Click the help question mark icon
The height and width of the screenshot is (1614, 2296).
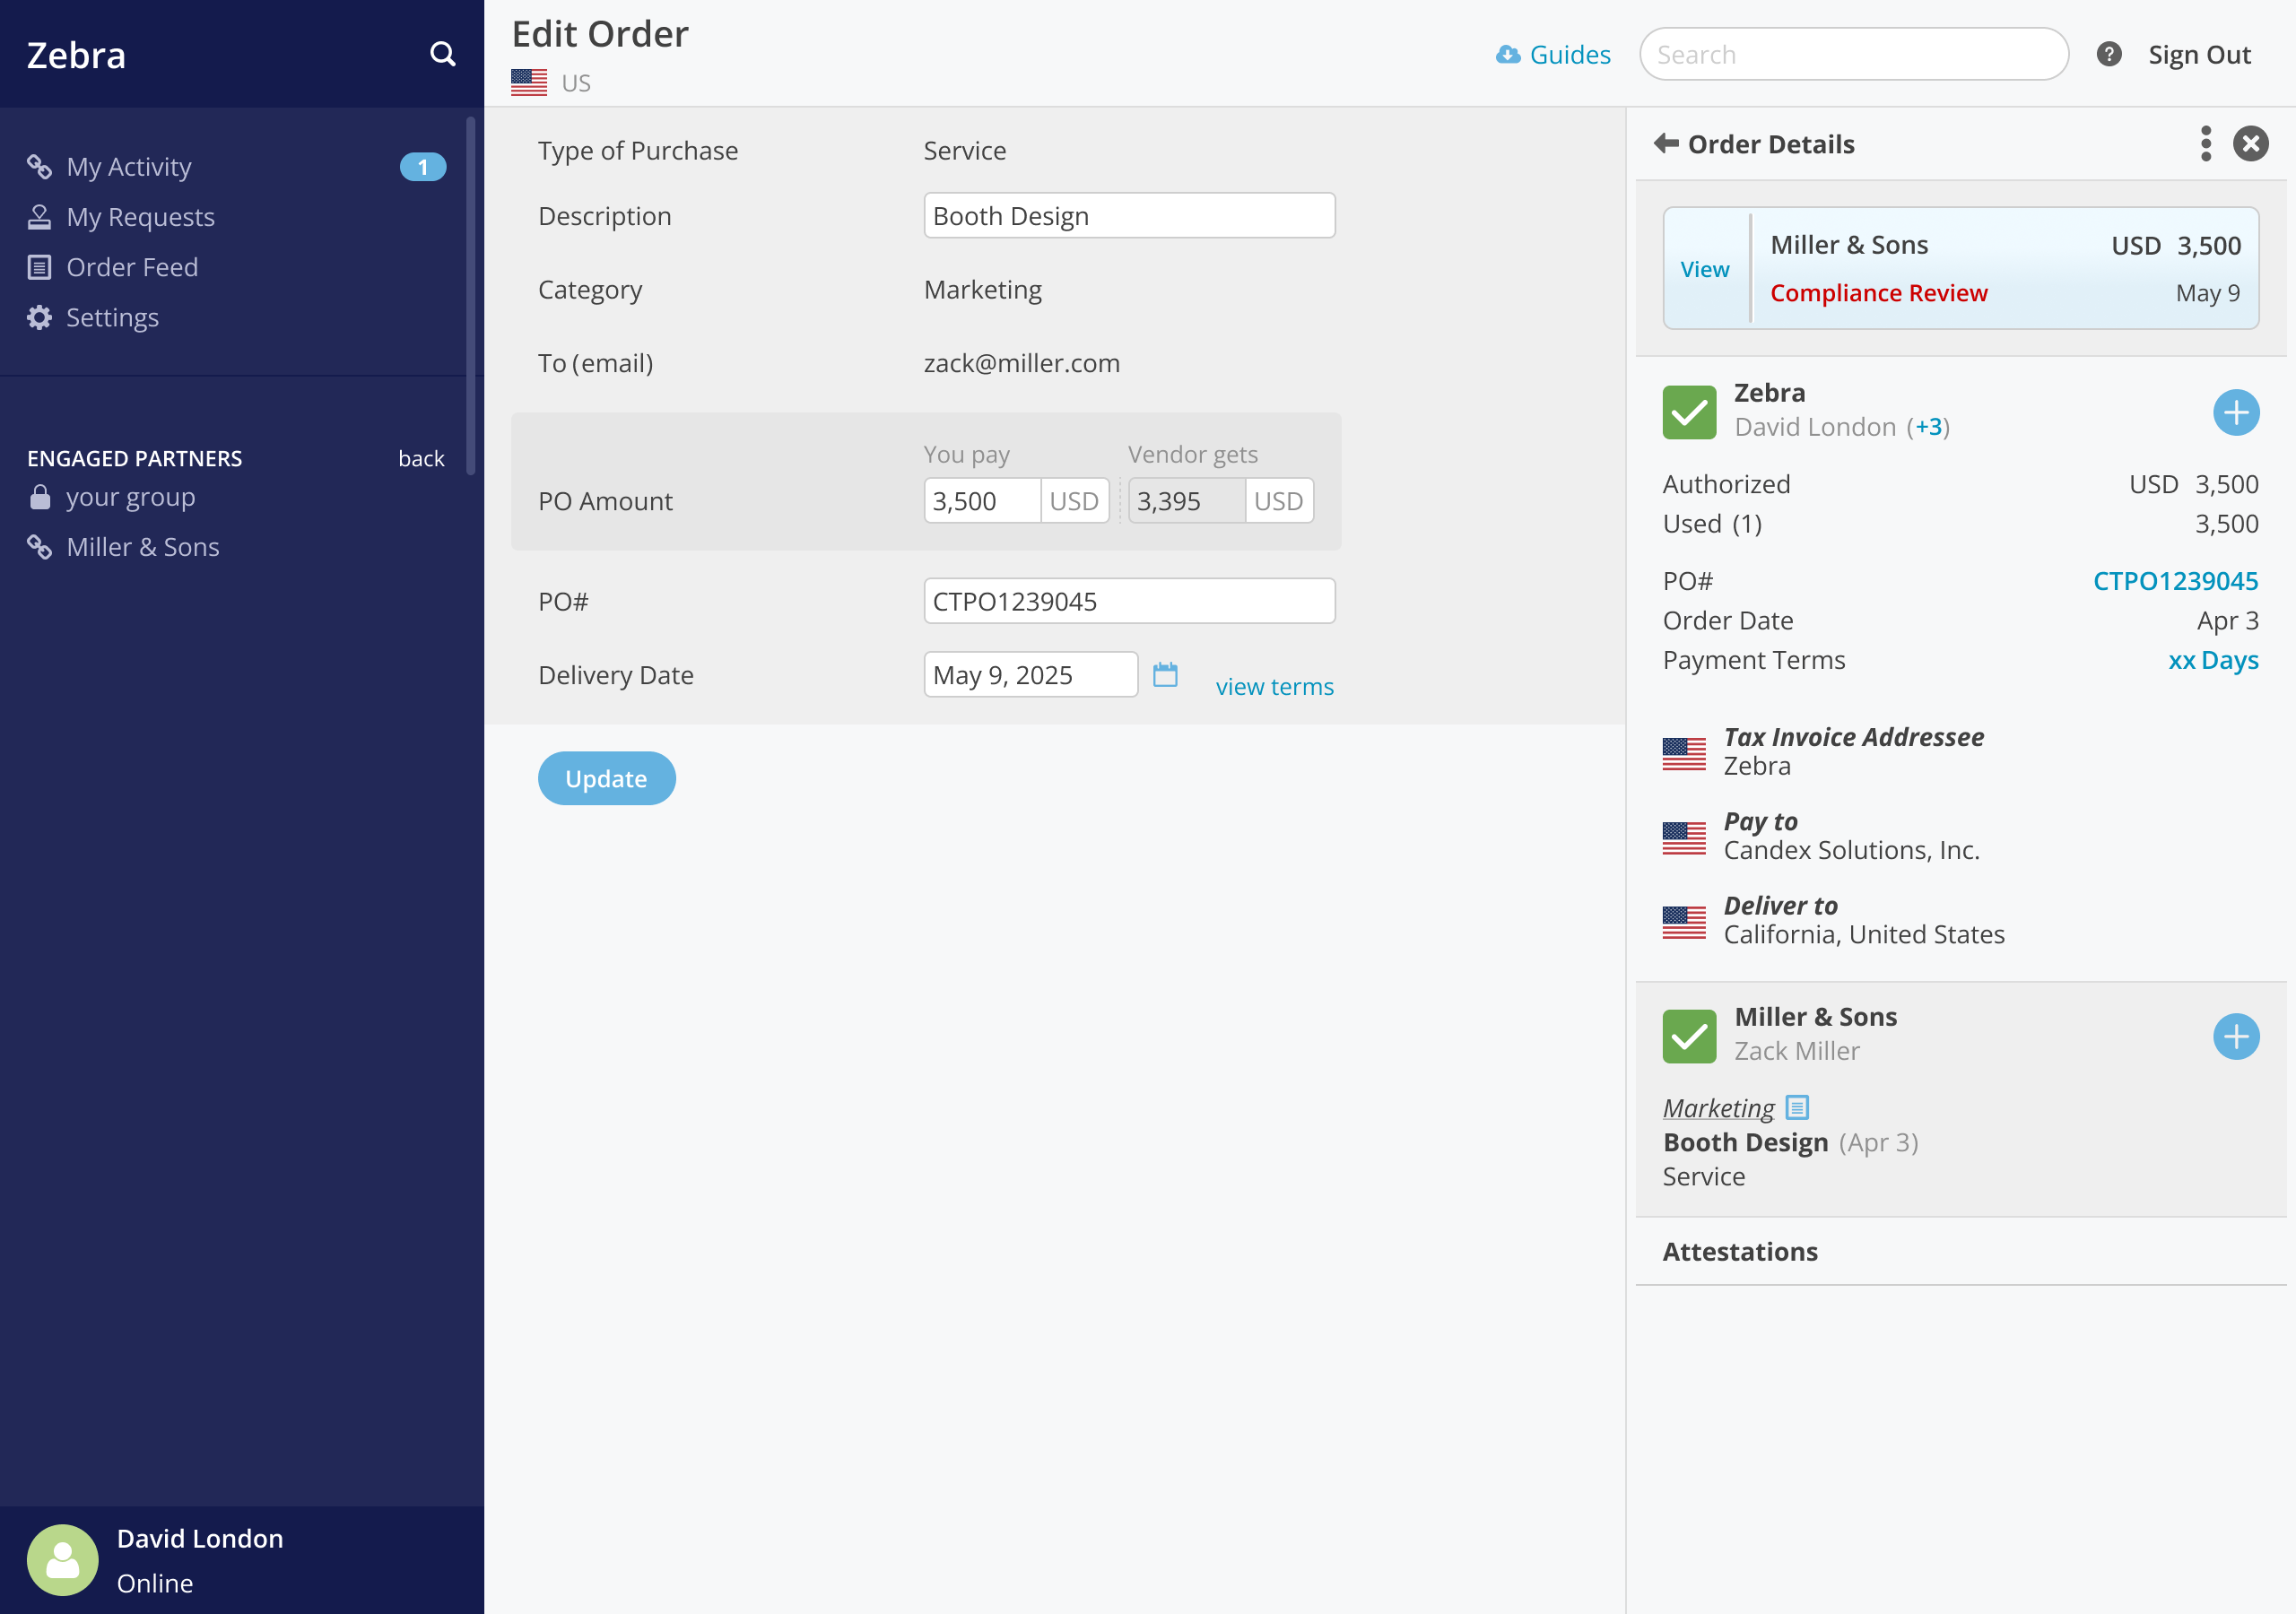[2109, 54]
